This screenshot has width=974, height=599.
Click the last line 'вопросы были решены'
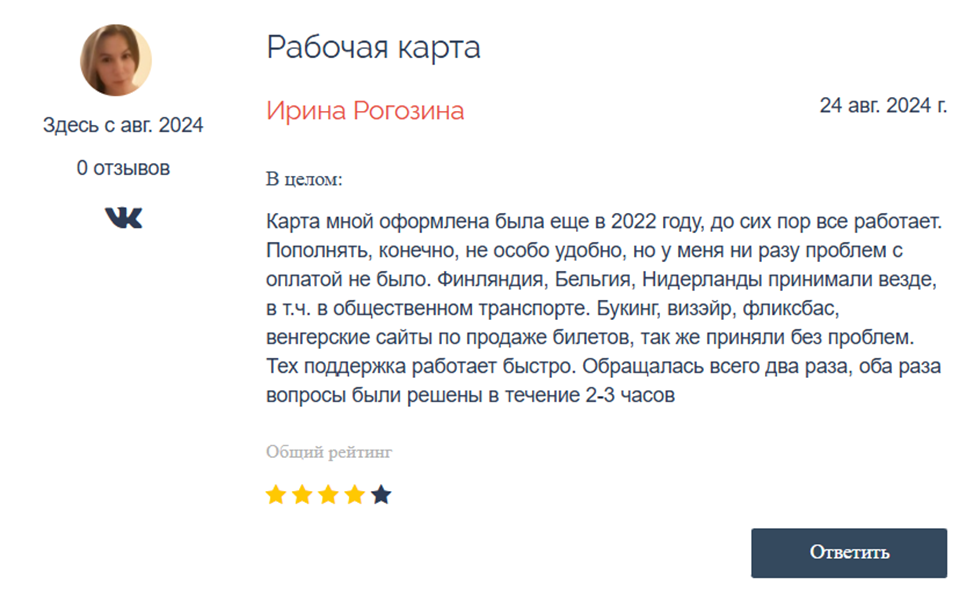click(470, 396)
